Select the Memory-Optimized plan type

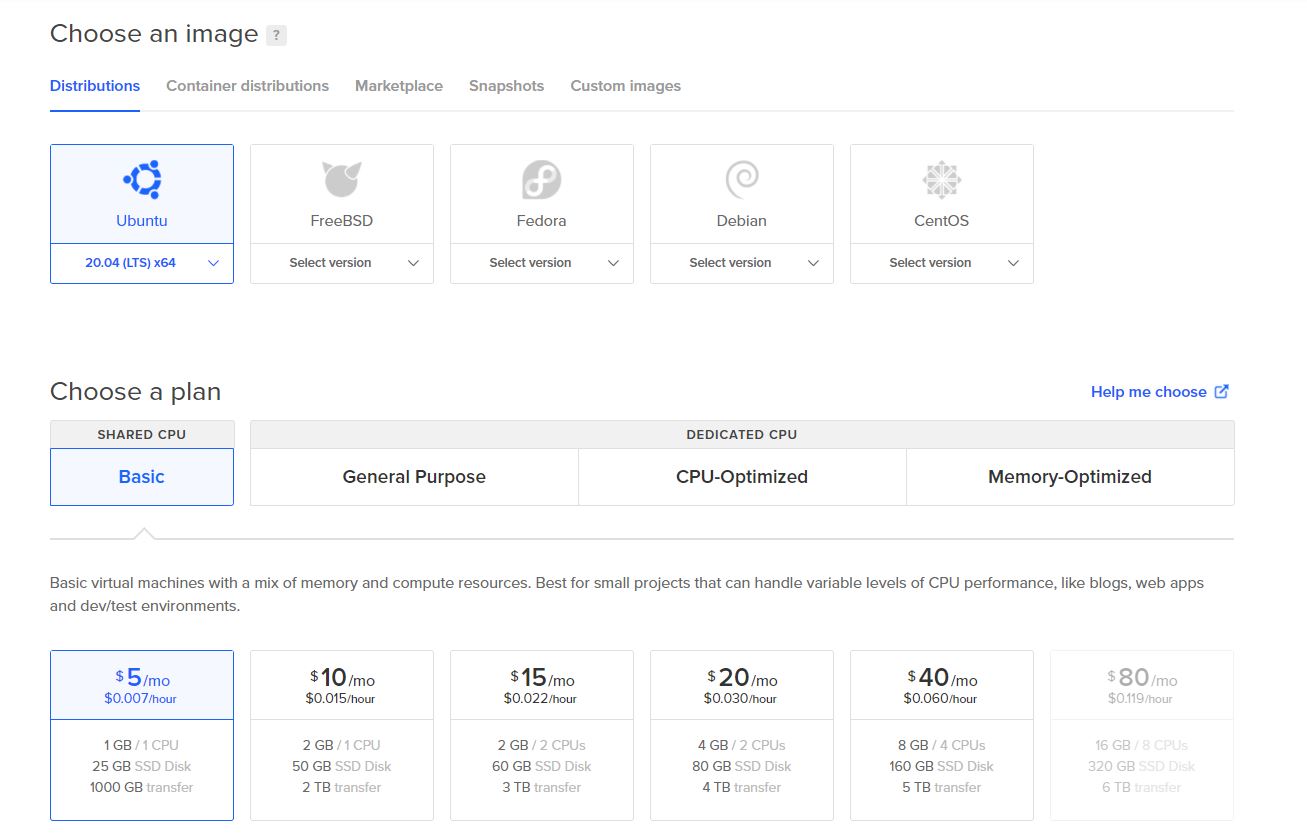[1070, 477]
